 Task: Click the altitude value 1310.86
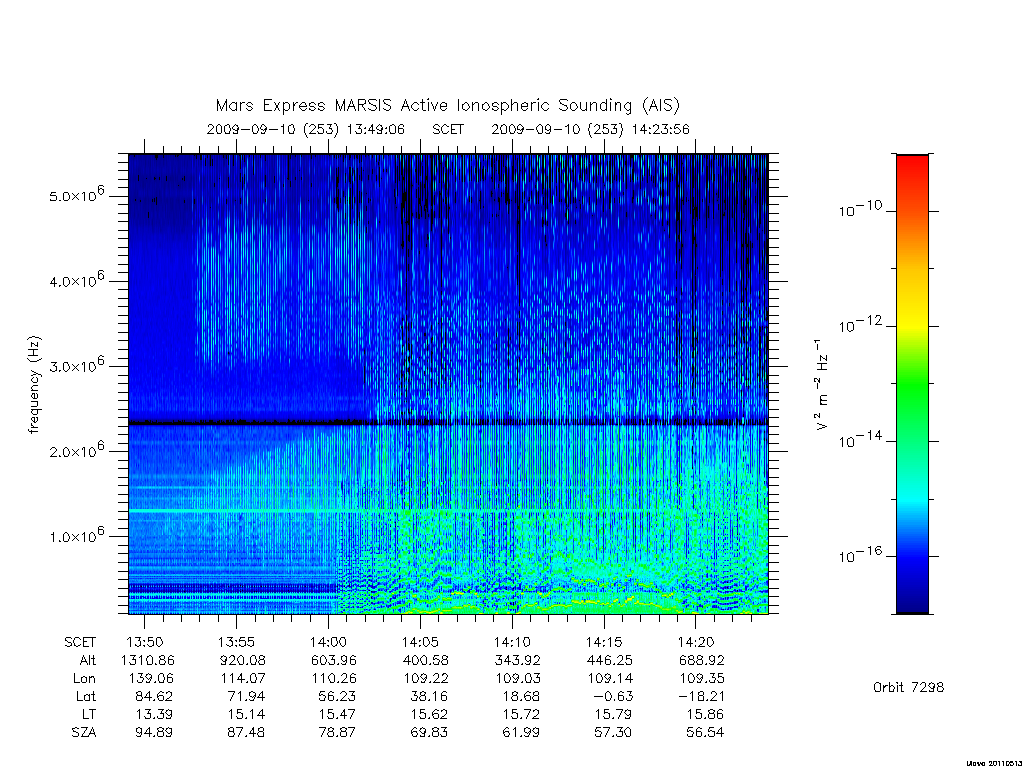click(x=148, y=660)
